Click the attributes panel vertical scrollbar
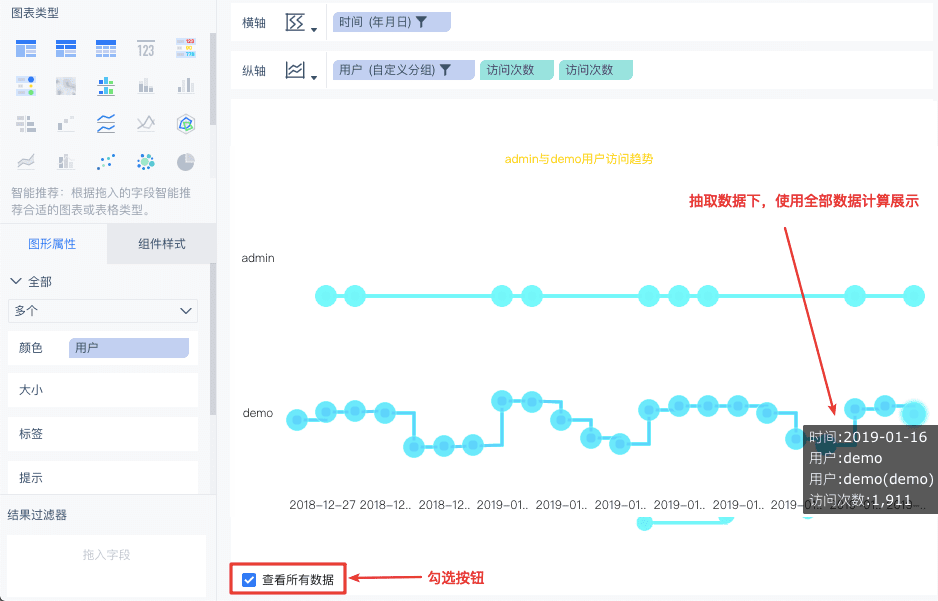The image size is (938, 601). tap(213, 340)
